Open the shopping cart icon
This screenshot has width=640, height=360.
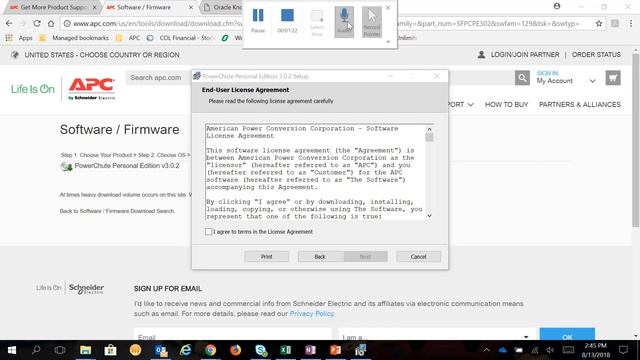point(613,78)
